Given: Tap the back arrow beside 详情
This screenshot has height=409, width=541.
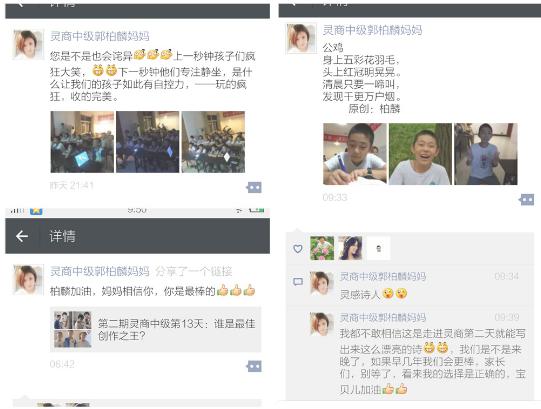Looking at the screenshot, I should point(22,236).
